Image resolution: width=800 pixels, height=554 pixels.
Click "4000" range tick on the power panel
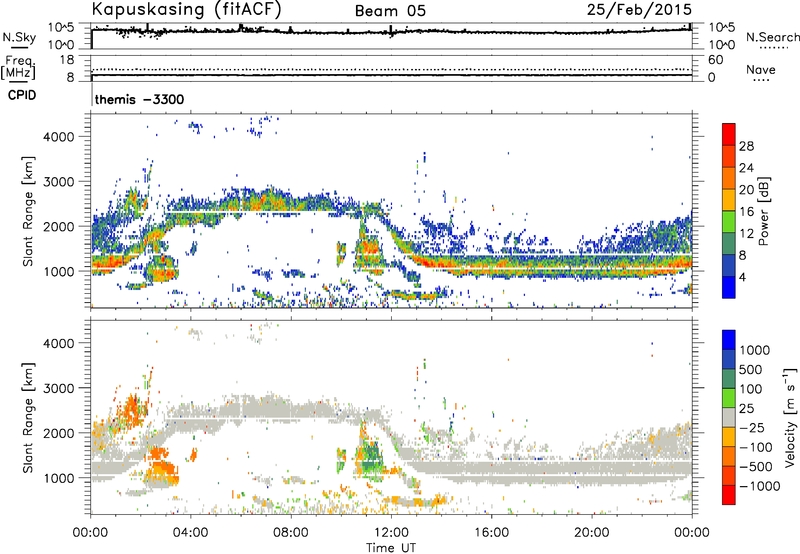59,137
